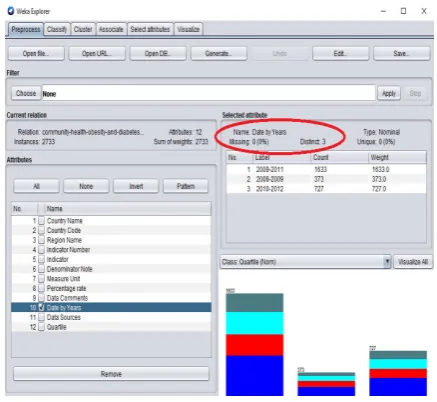Check the Data Comments attribute checkbox
This screenshot has height=402, width=437.
(x=41, y=298)
